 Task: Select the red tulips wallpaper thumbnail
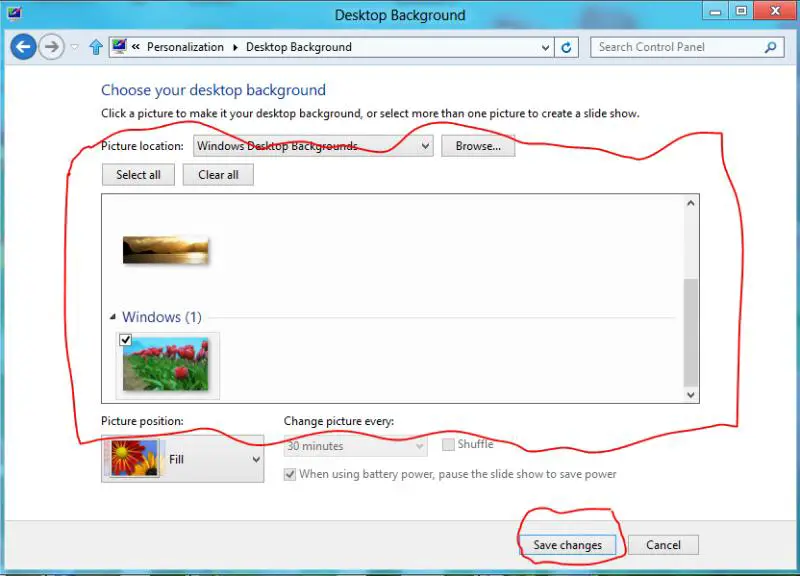165,365
